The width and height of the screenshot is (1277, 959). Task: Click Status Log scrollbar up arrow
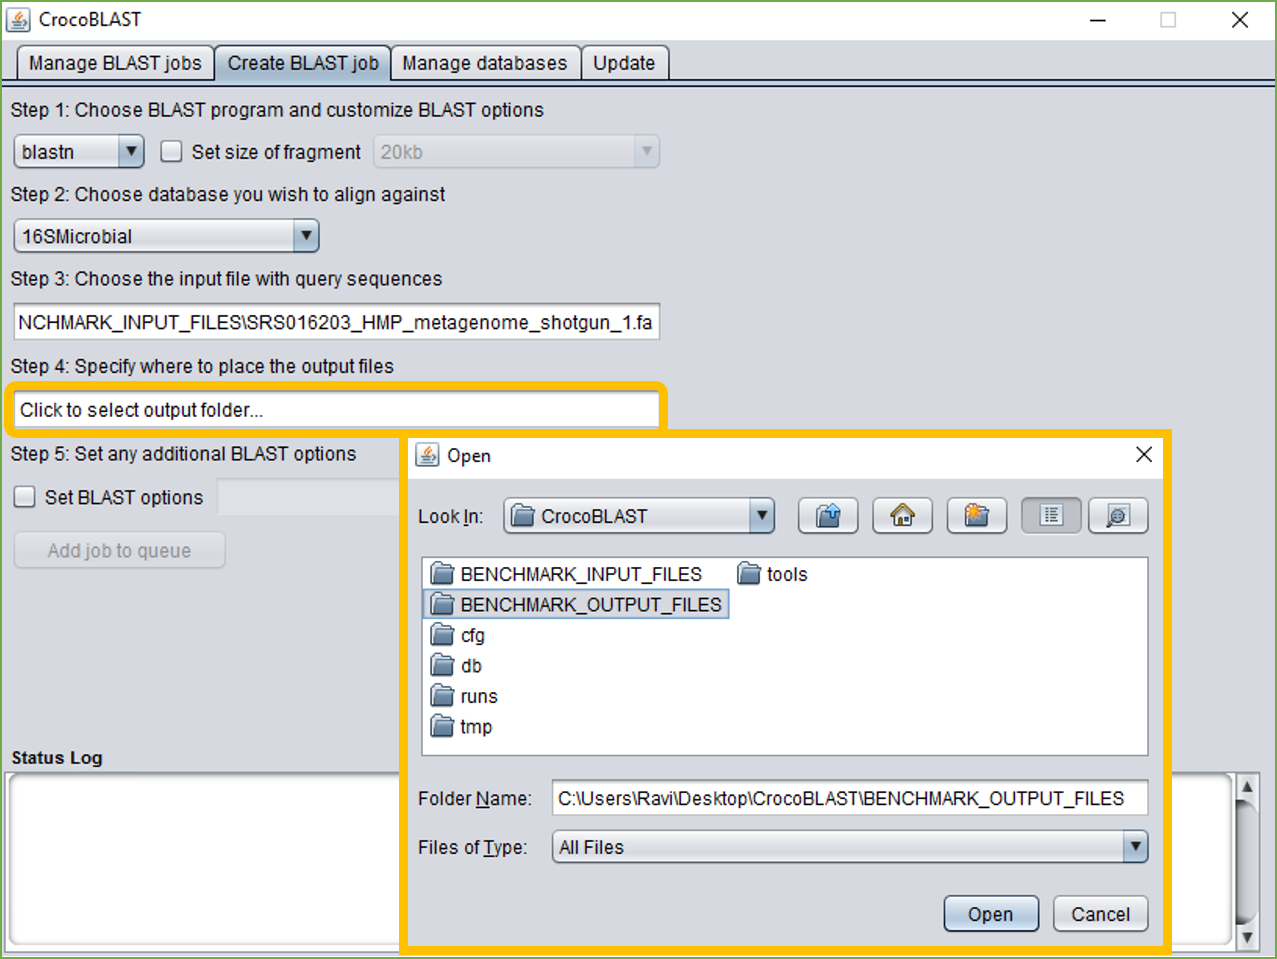coord(1247,786)
